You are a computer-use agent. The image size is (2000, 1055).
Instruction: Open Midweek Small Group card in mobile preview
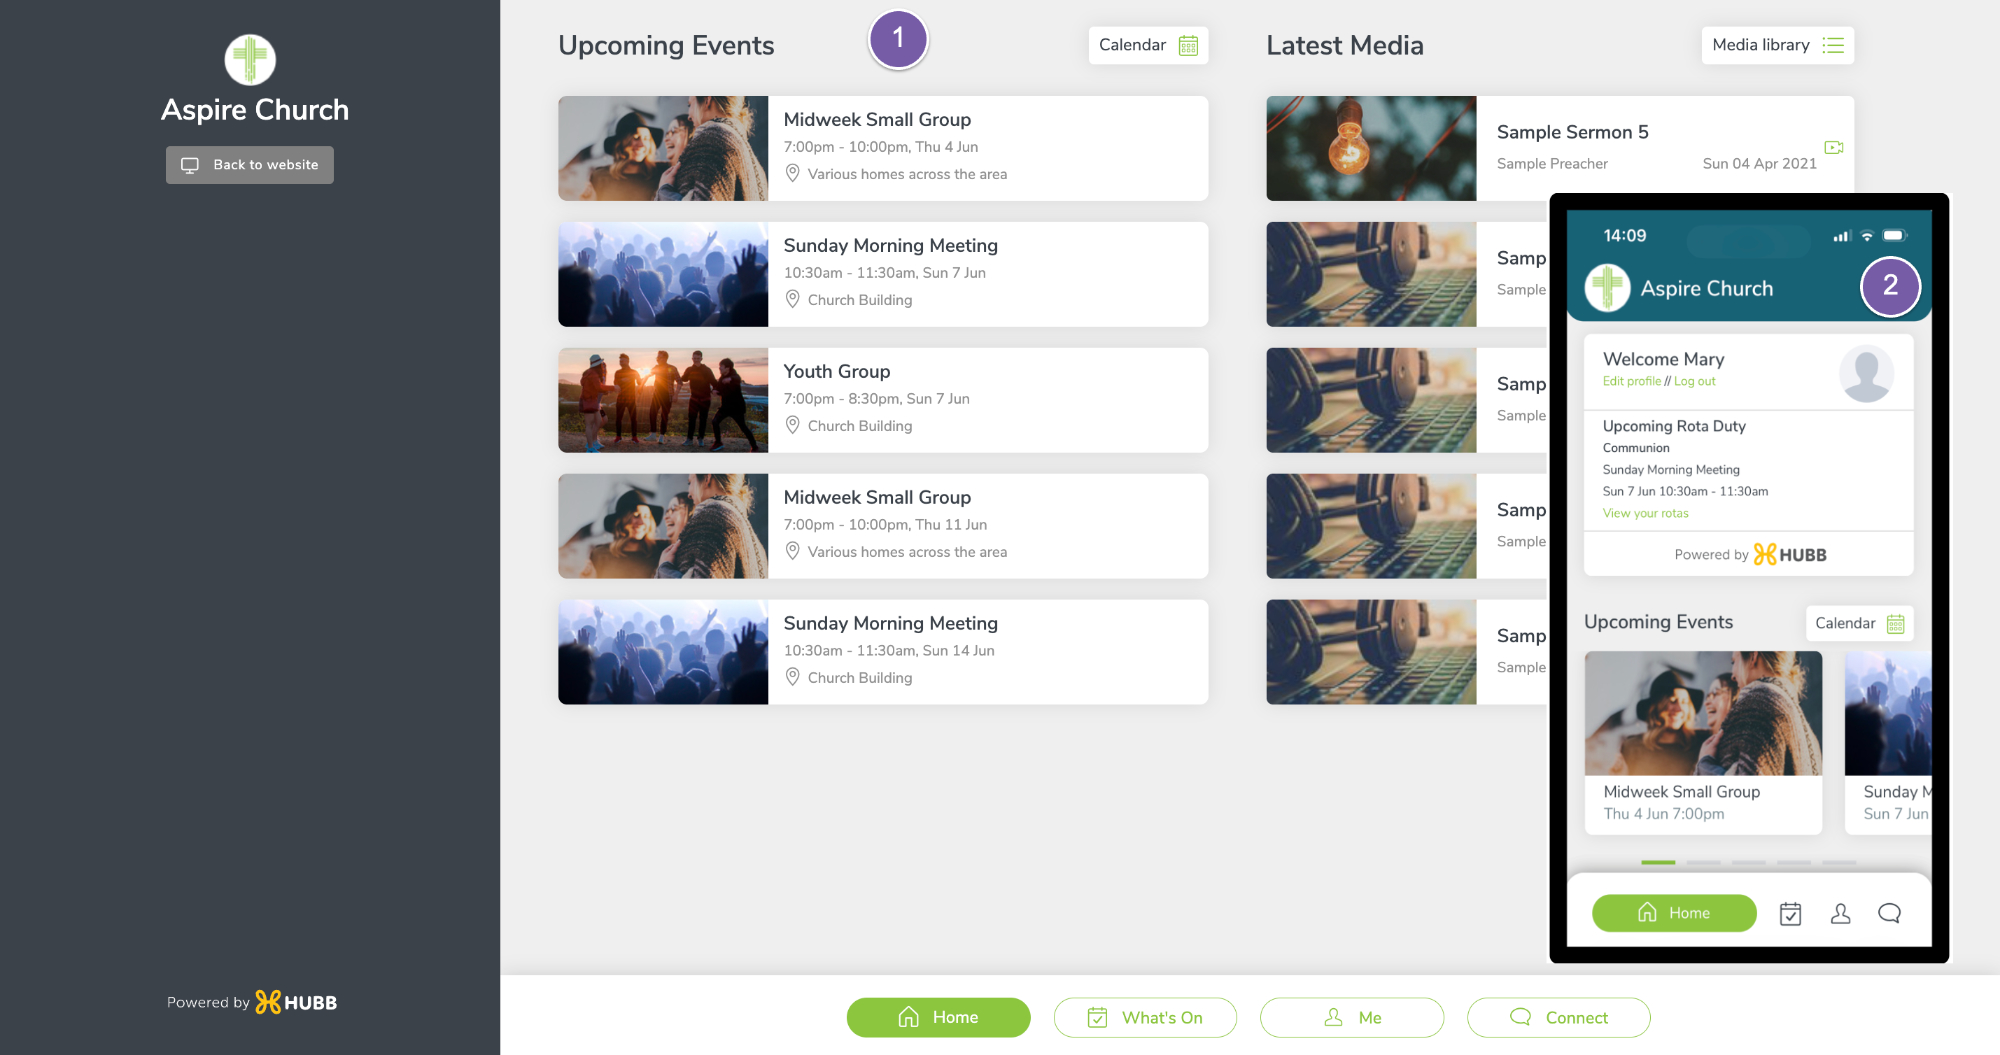tap(1703, 742)
